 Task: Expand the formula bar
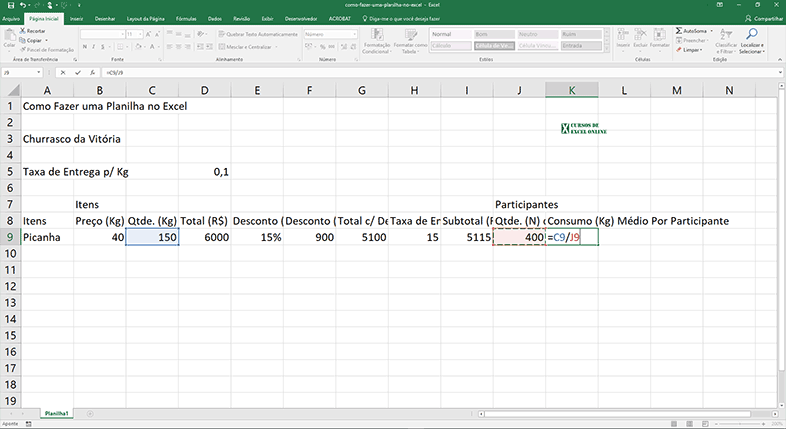click(780, 73)
